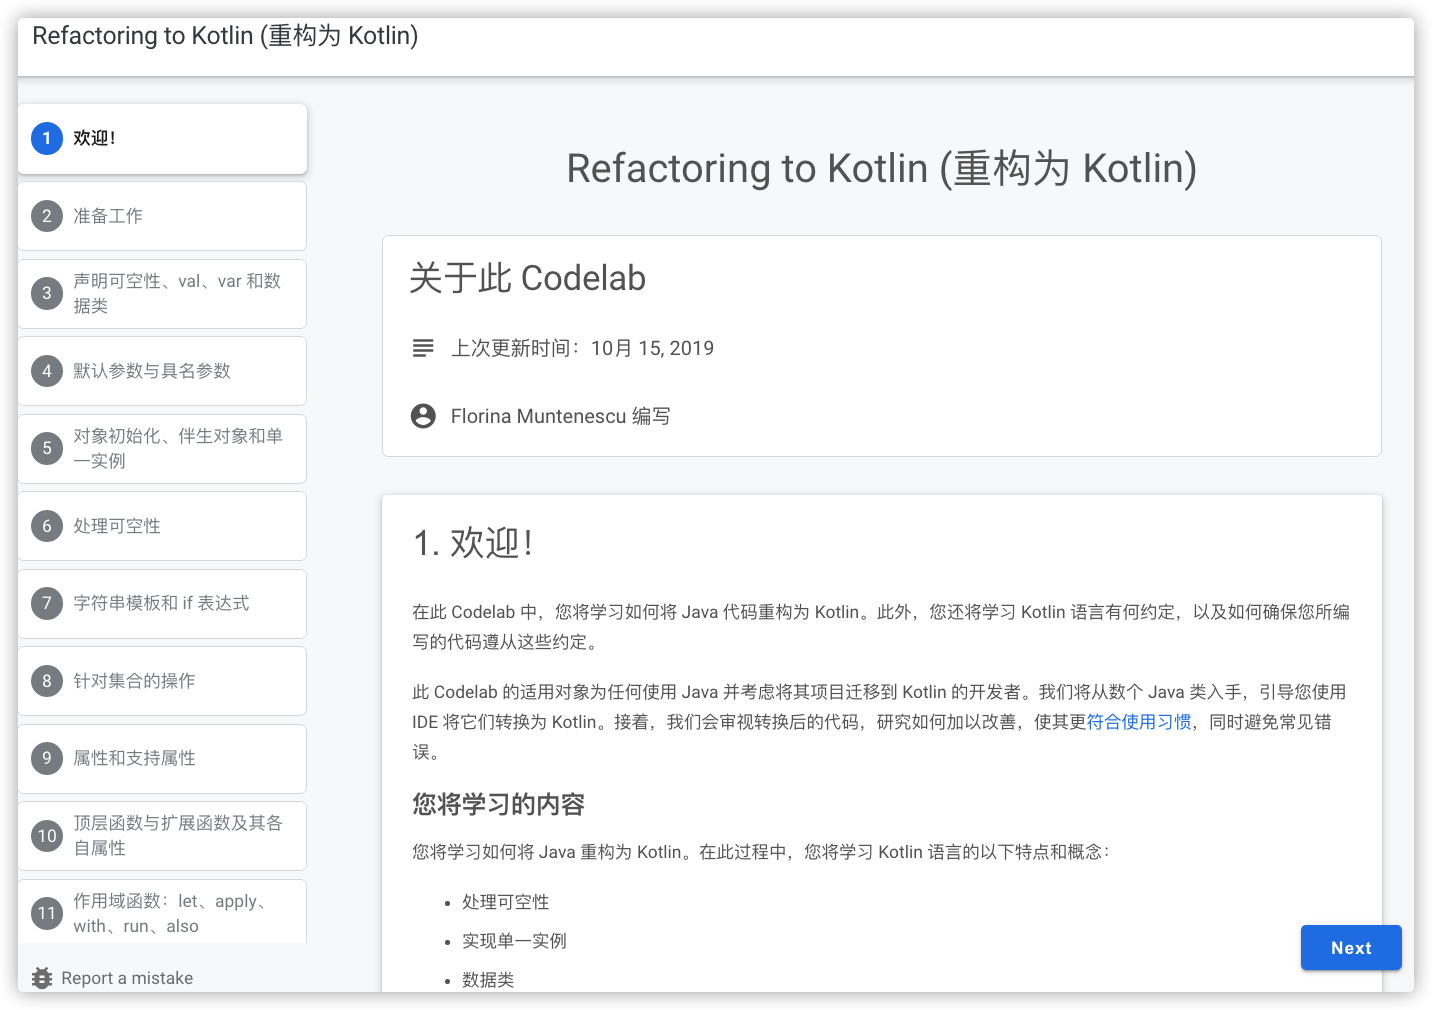Click the page title Refactoring to Kotlin
This screenshot has height=1010, width=1432.
point(225,35)
